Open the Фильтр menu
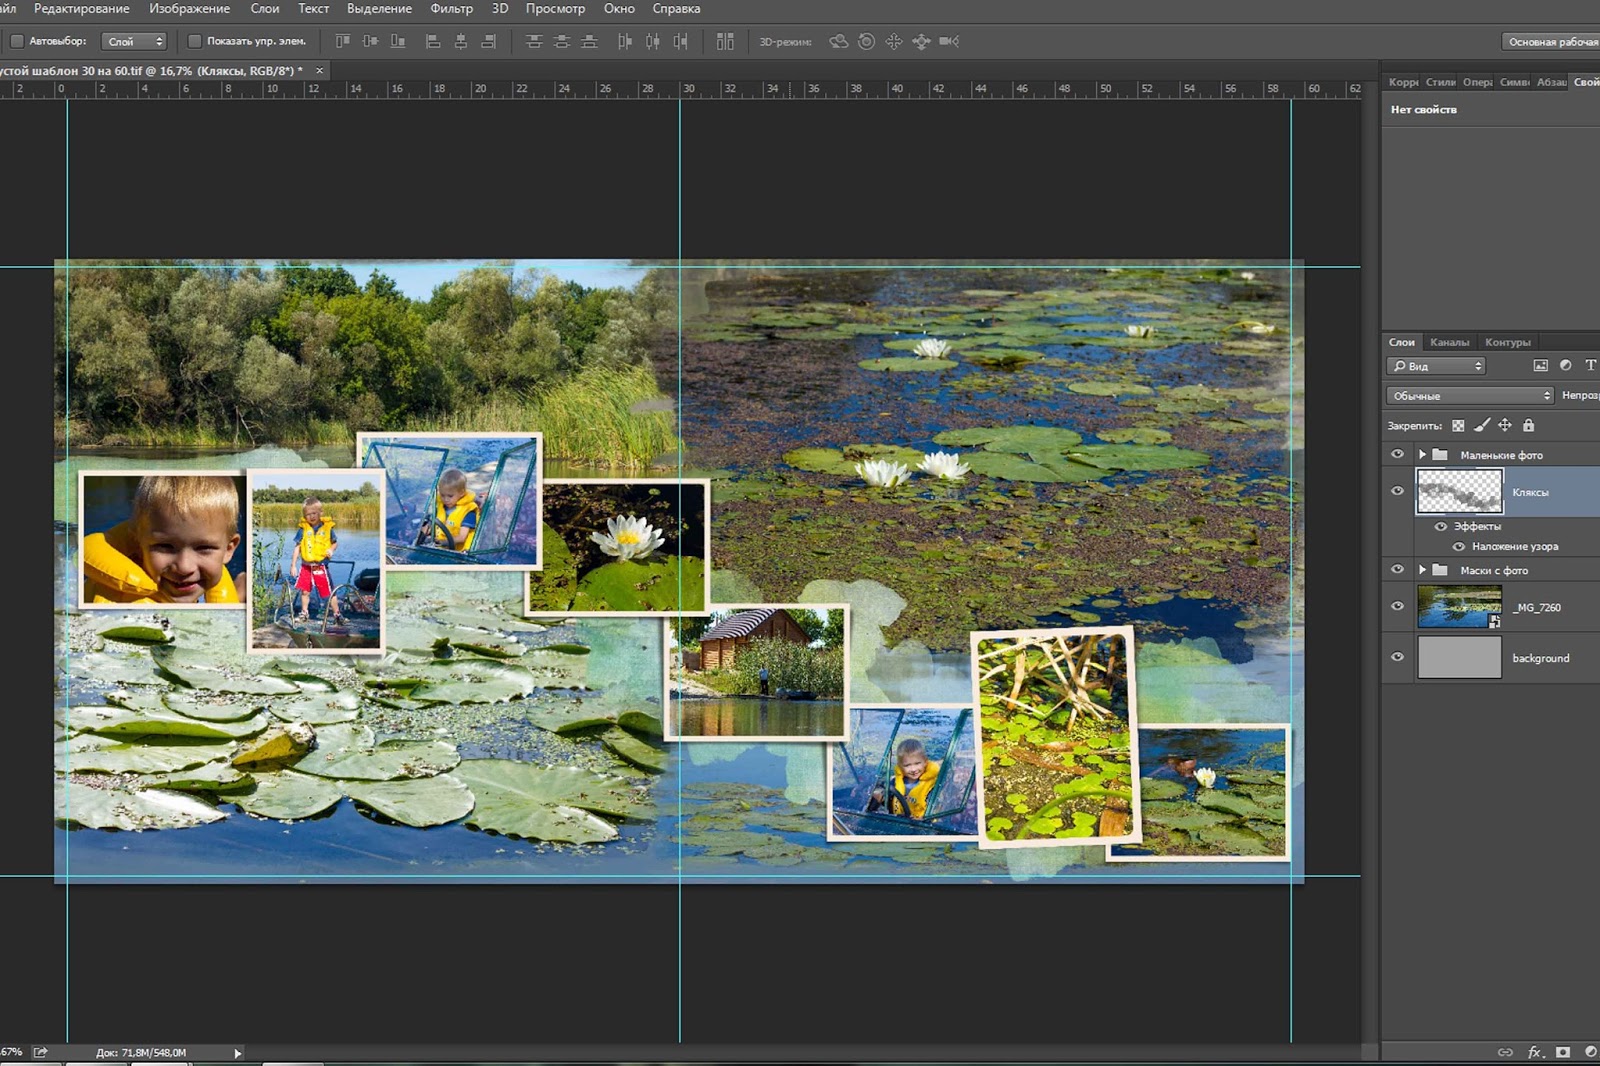 [451, 9]
